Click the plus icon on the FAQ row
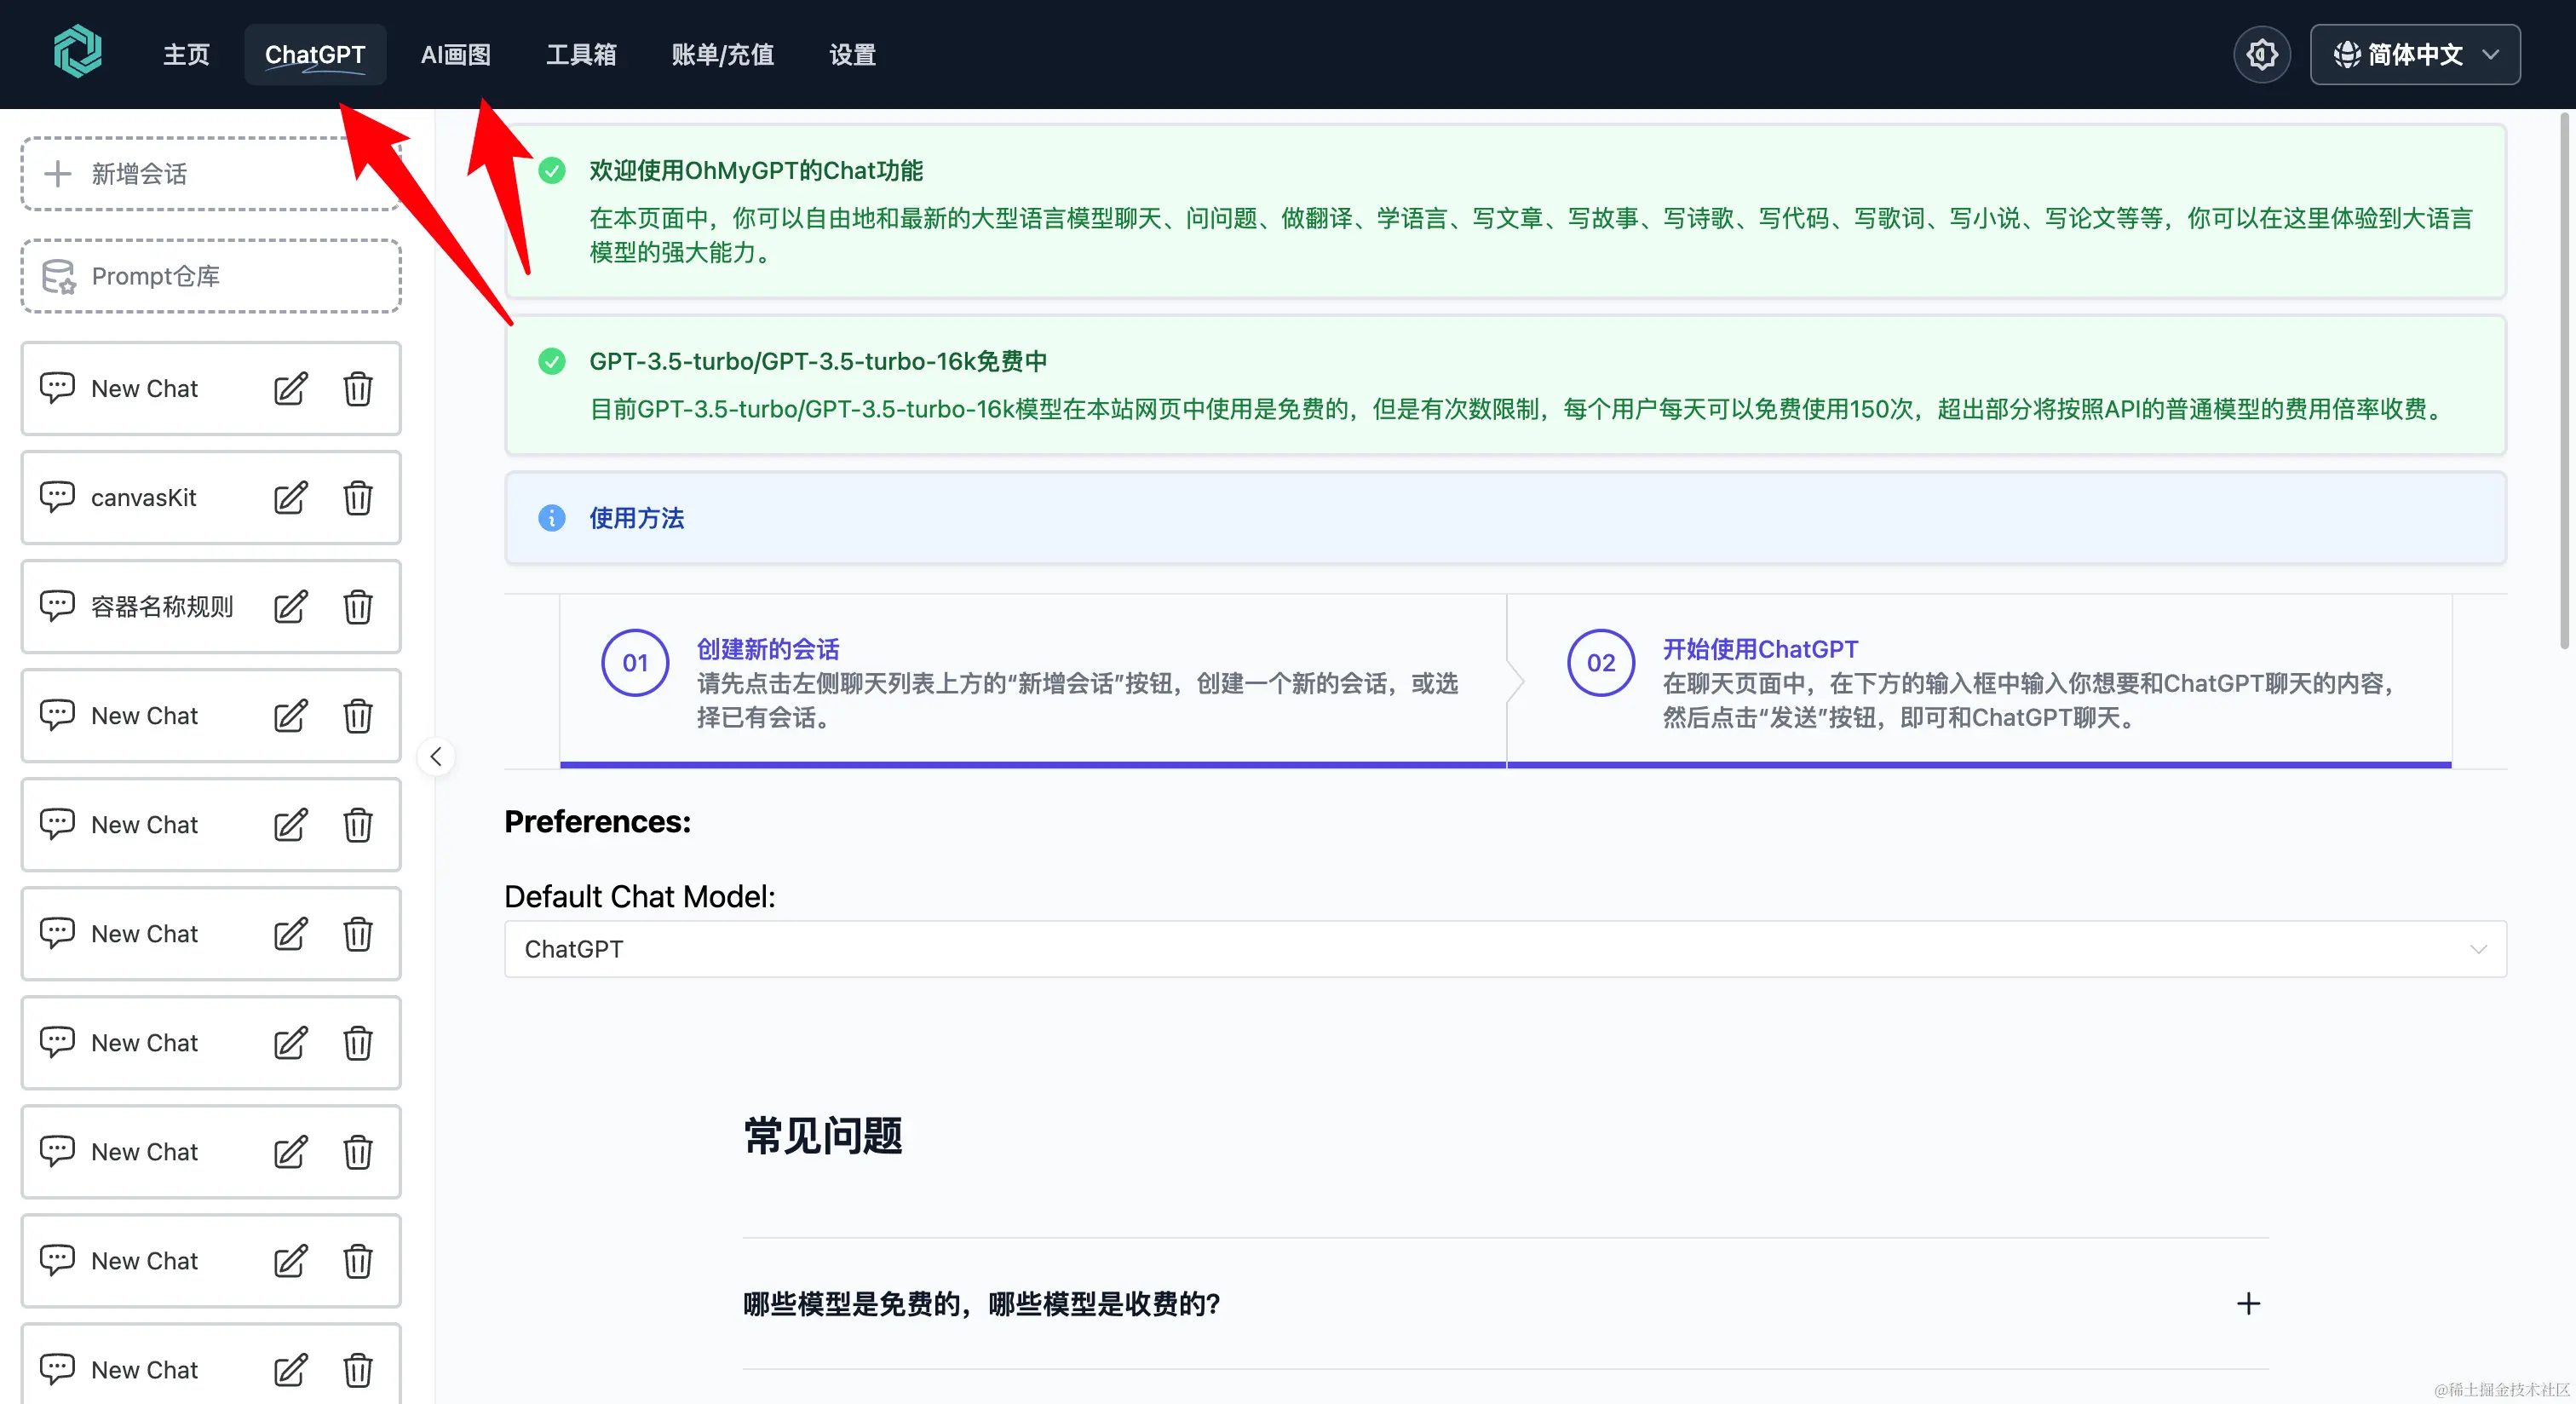2576x1404 pixels. tap(2248, 1304)
